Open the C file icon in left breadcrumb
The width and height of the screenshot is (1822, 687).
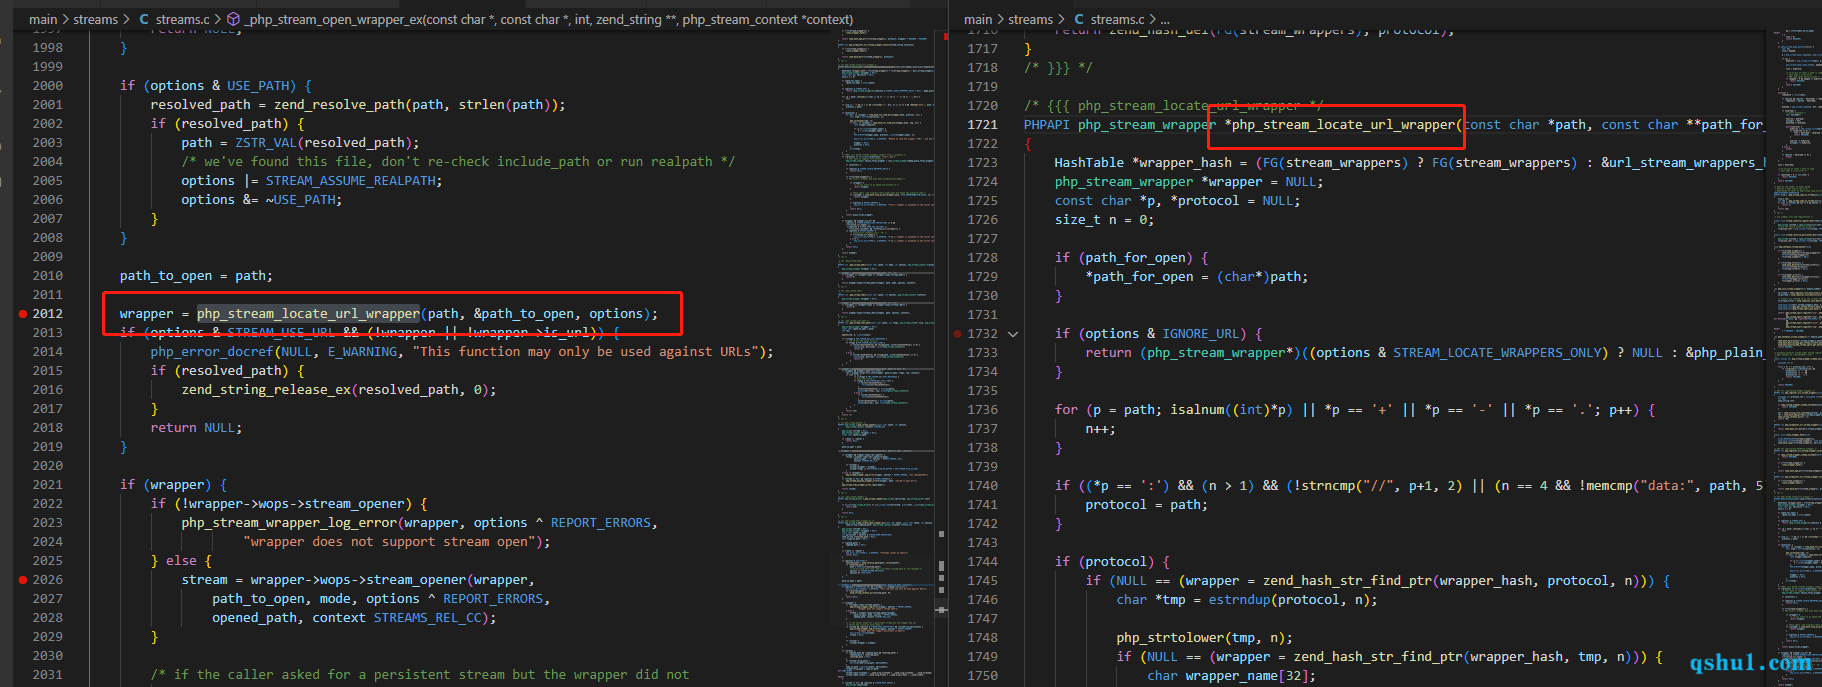coord(144,19)
